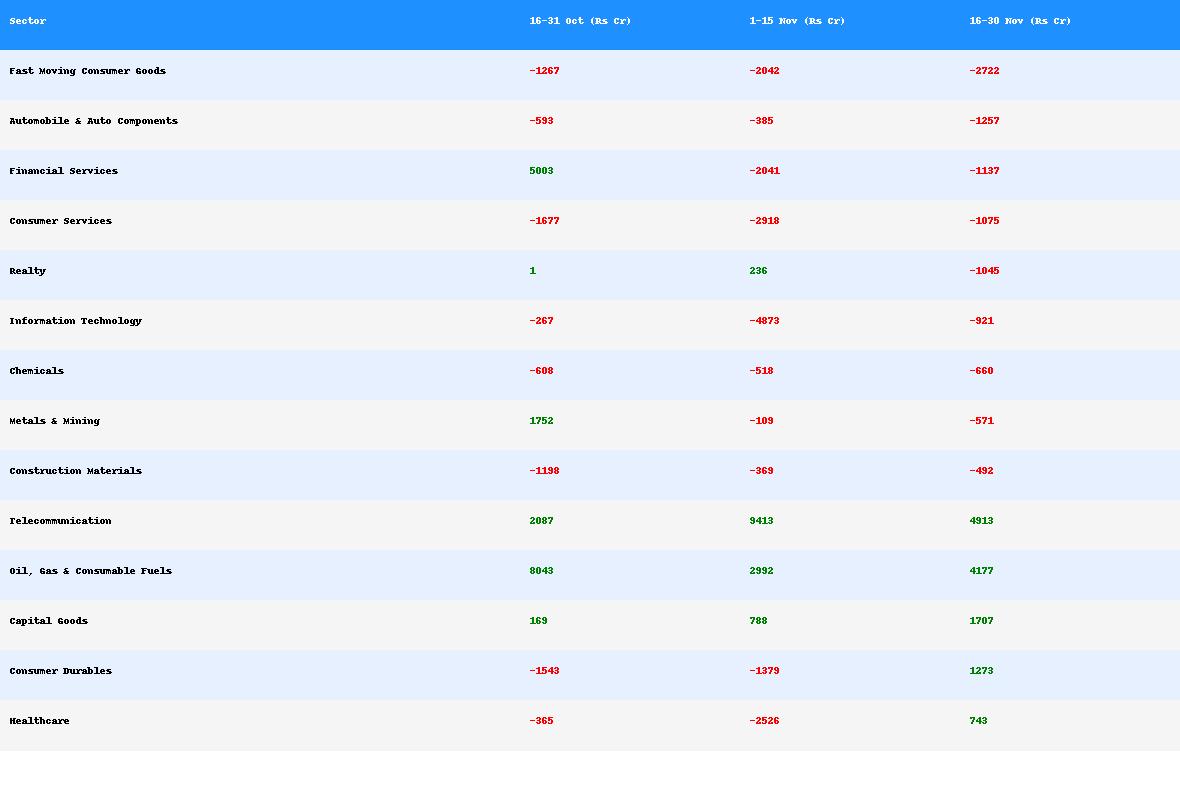Click Information Technology value -4873

pos(764,321)
